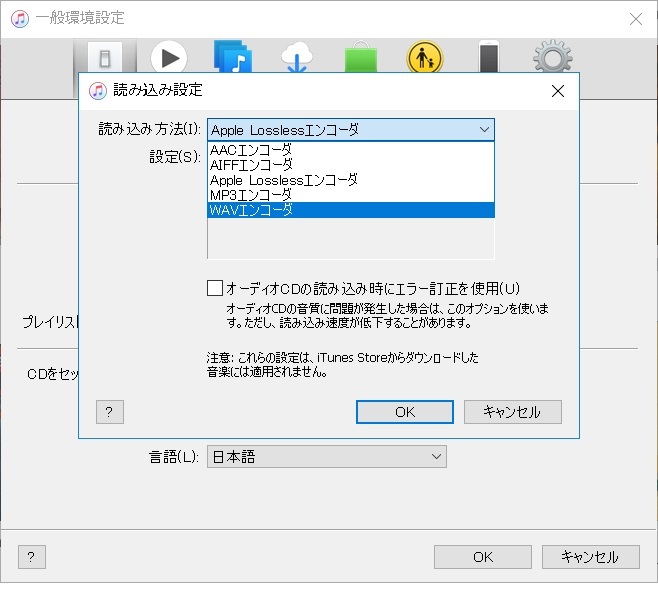This screenshot has width=658, height=594.
Task: Open the Playback preferences tab icon
Action: (169, 57)
